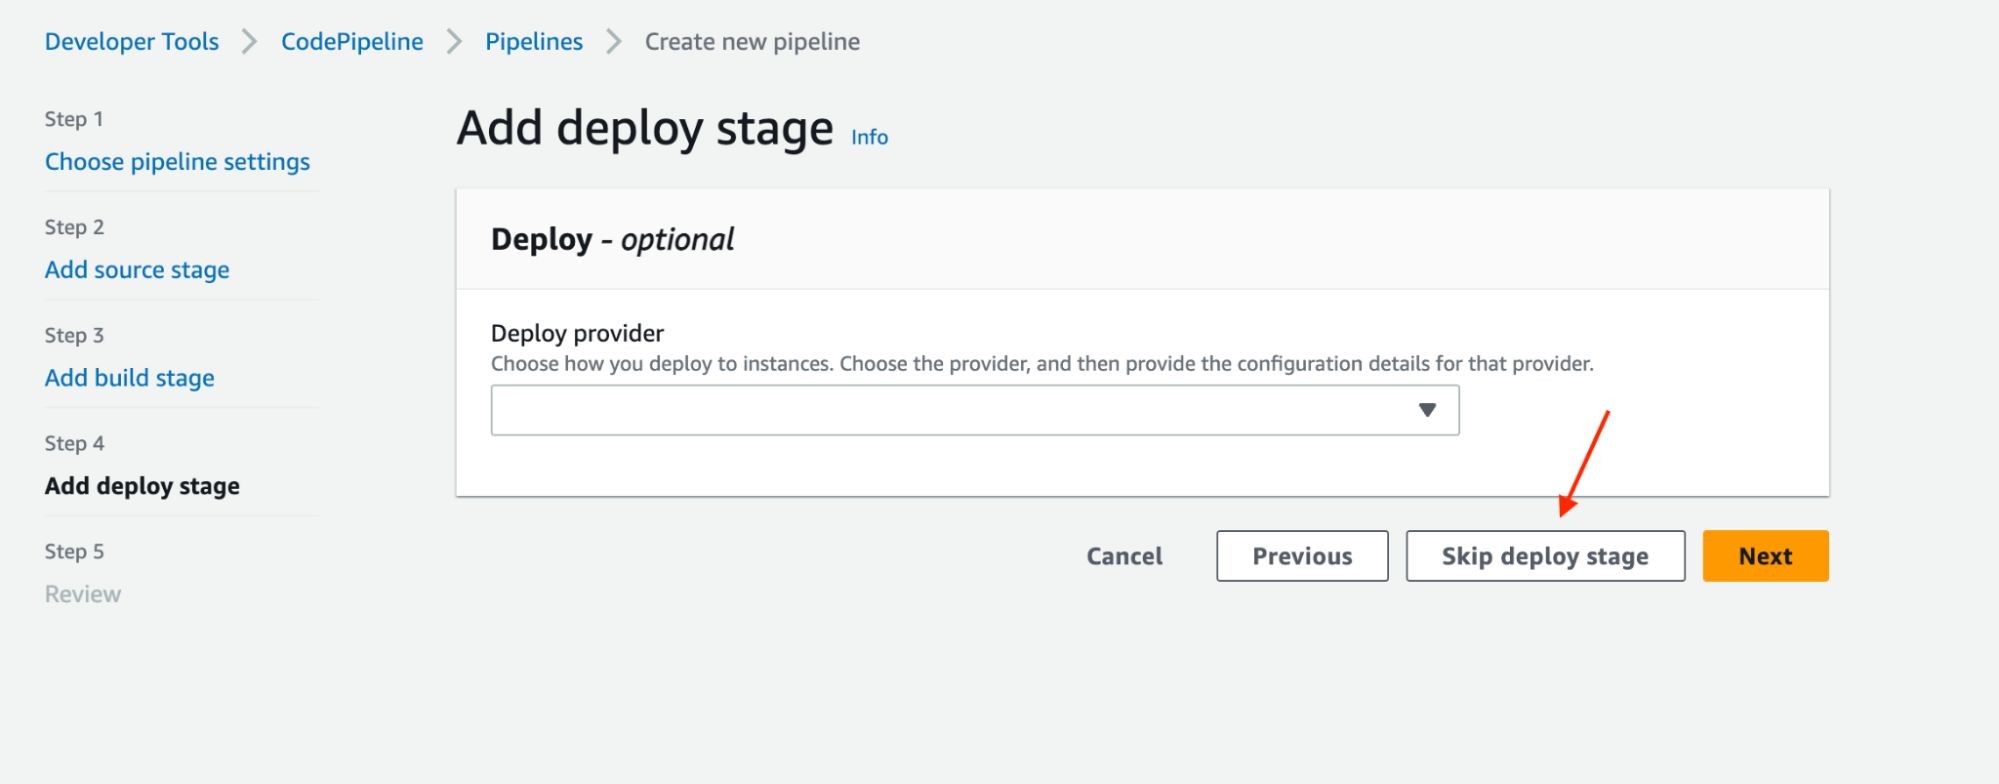
Task: Return to the Add build stage step
Action: 130,378
